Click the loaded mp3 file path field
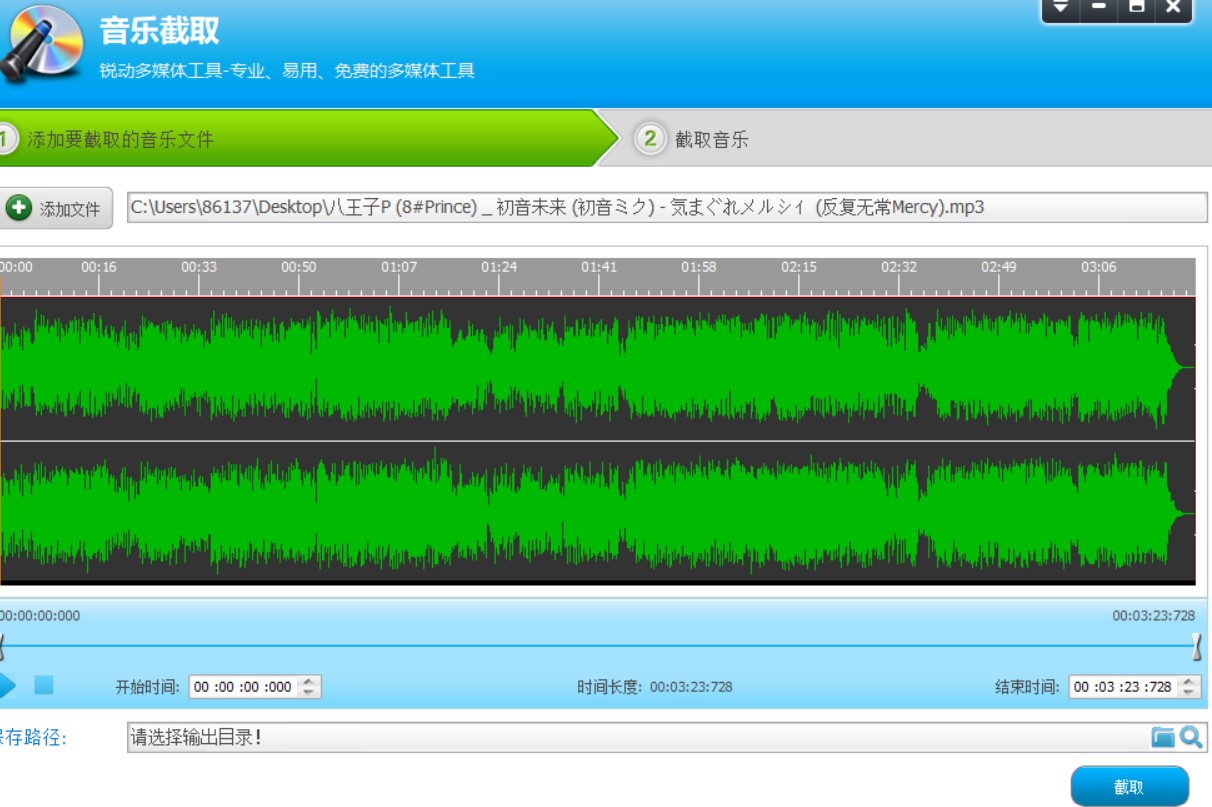The height and width of the screenshot is (807, 1212). pos(667,207)
